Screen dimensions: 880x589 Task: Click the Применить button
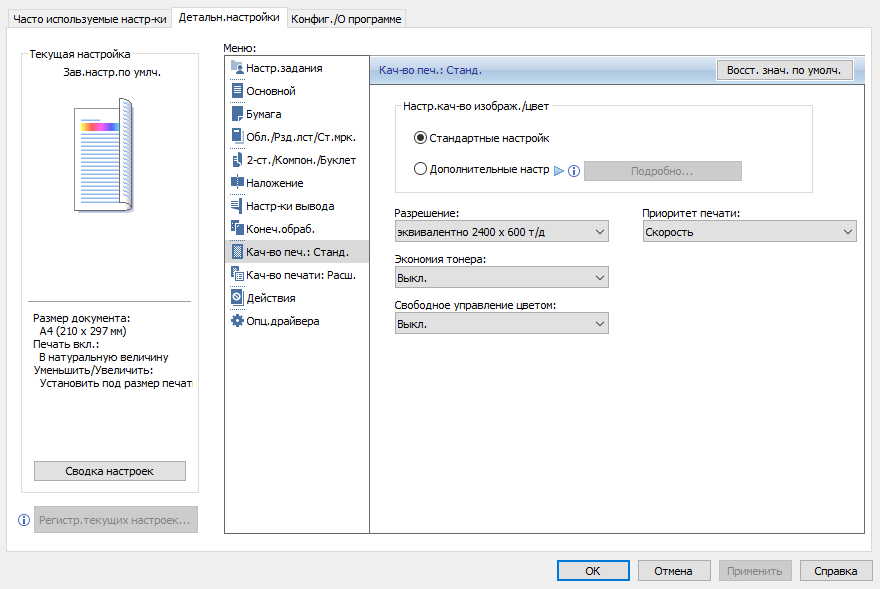click(755, 571)
